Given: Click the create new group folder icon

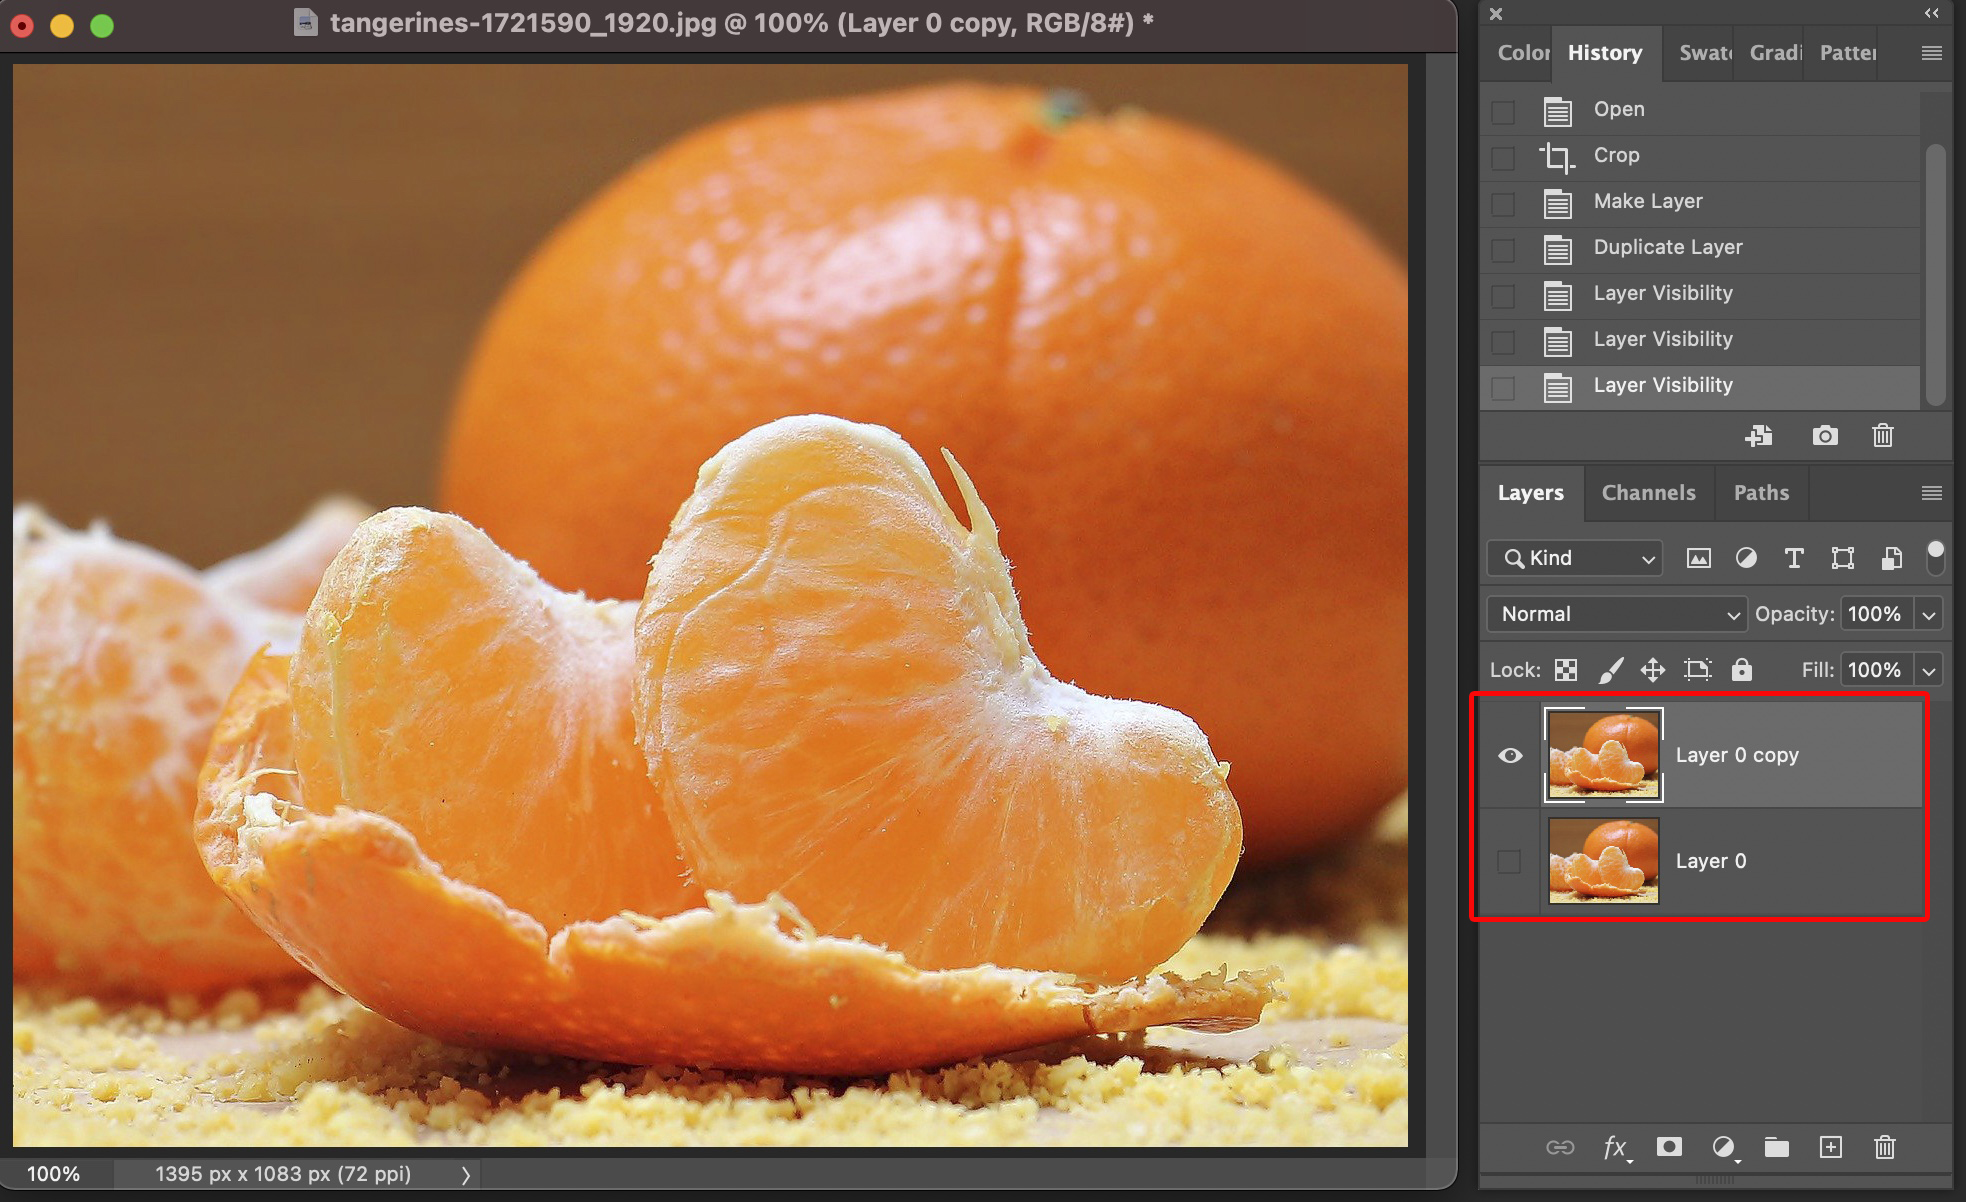Looking at the screenshot, I should click(1776, 1147).
